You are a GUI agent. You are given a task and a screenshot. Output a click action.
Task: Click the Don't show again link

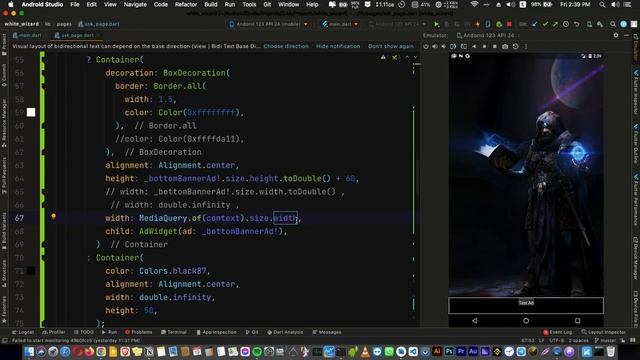(x=391, y=46)
